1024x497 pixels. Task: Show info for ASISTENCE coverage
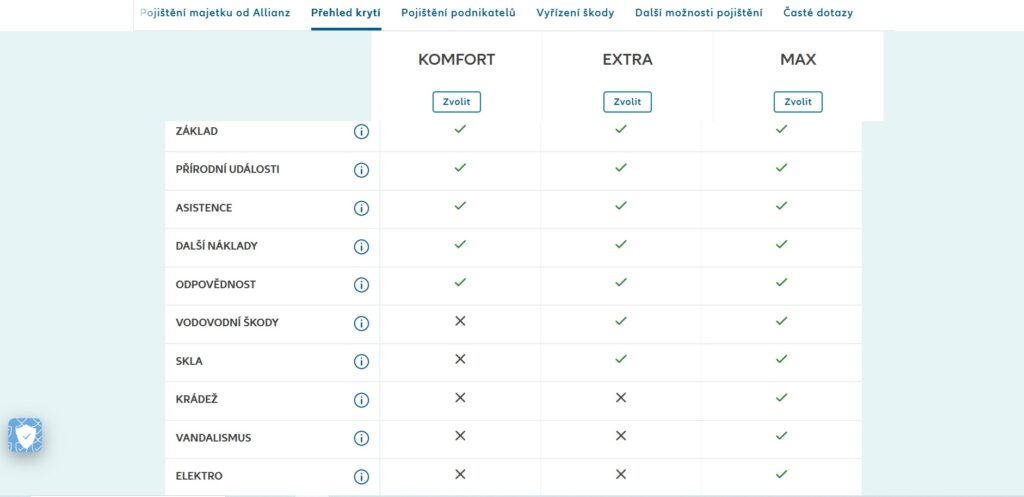pos(361,208)
